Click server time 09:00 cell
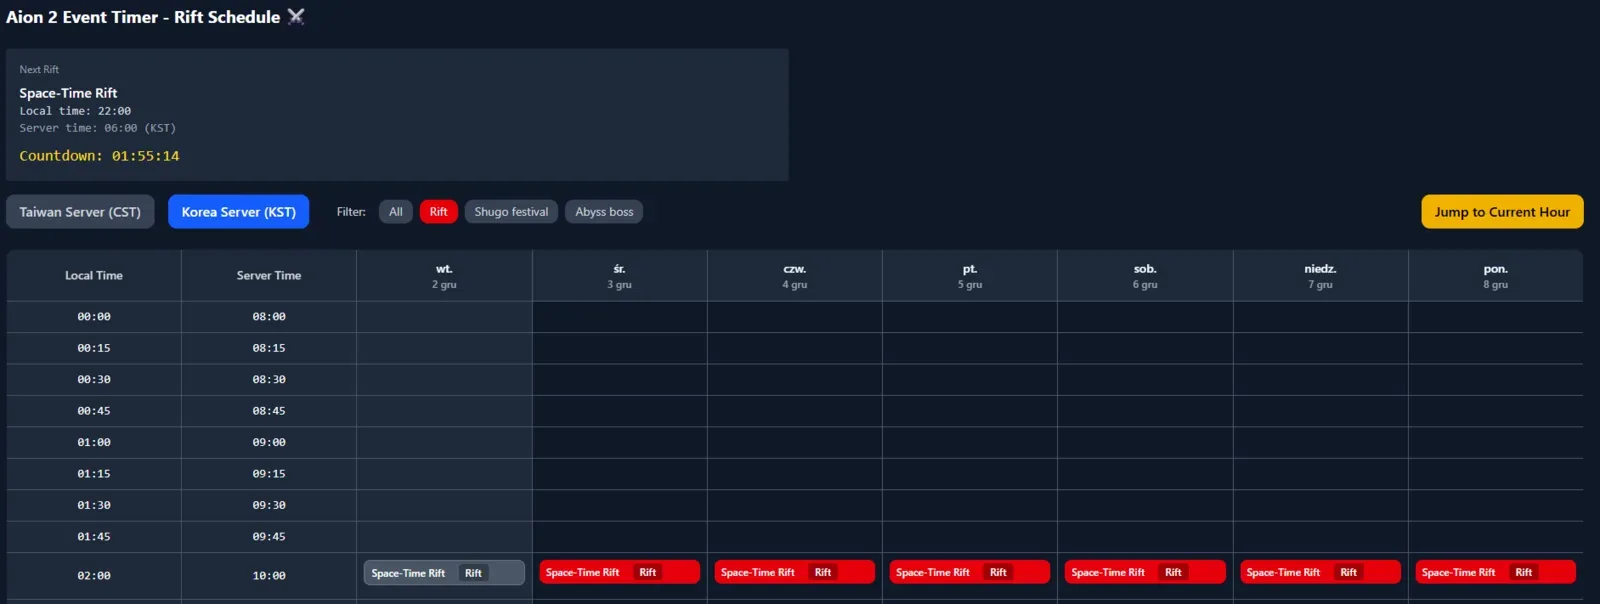Image resolution: width=1600 pixels, height=604 pixels. (269, 442)
